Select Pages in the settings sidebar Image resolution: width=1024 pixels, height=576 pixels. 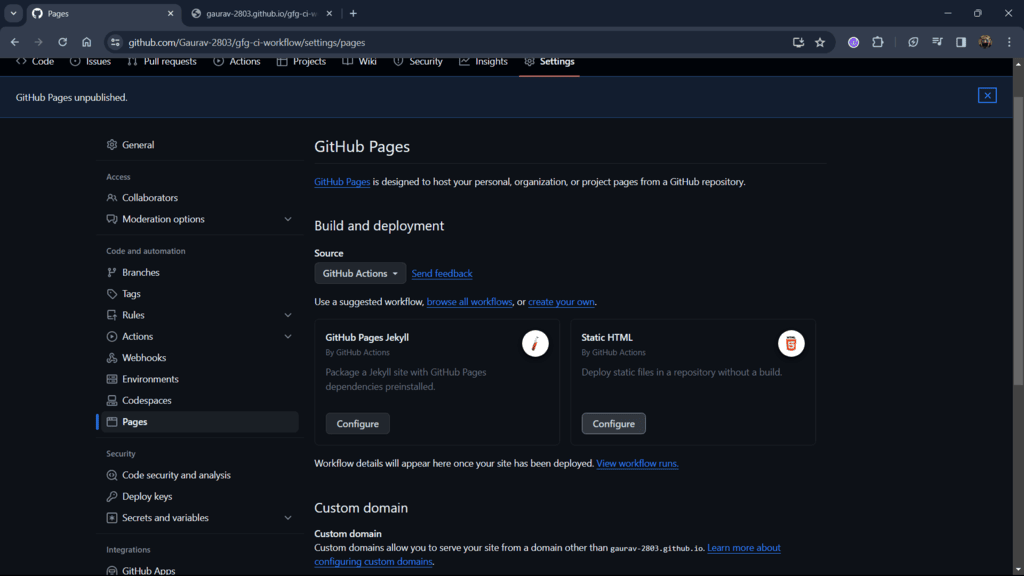click(200, 422)
